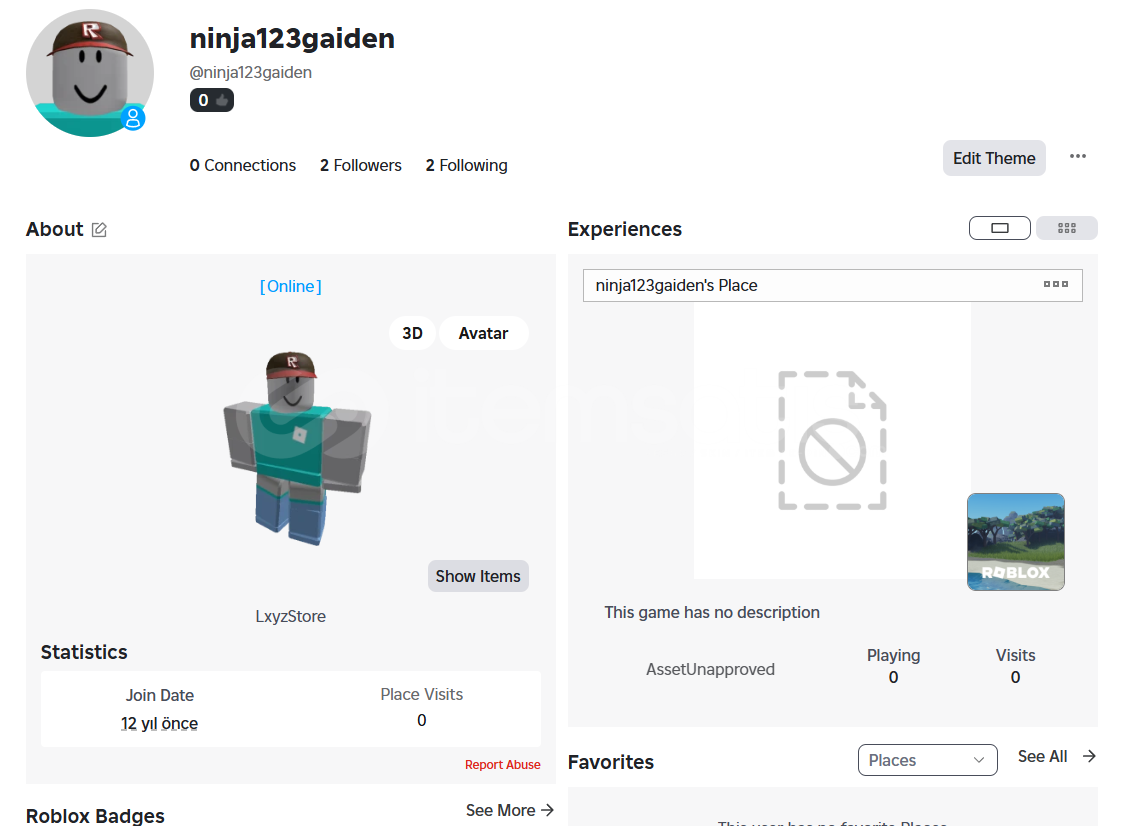This screenshot has height=826, width=1121.
Task: Open the 0 Connections list
Action: point(242,165)
